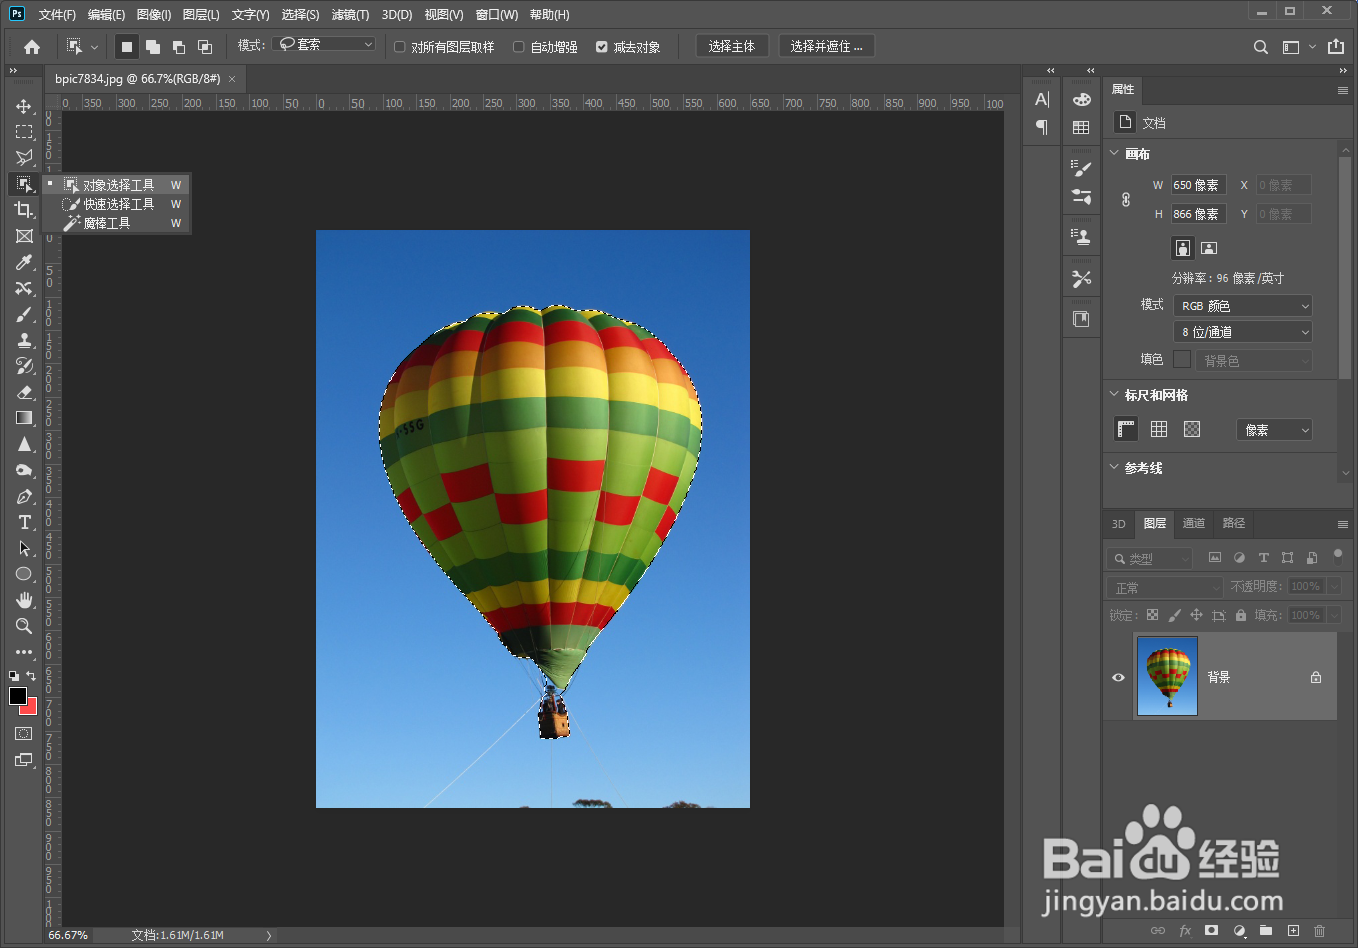Screen dimensions: 1358x948
Task: Toggle width-height link constraint
Action: [1126, 199]
